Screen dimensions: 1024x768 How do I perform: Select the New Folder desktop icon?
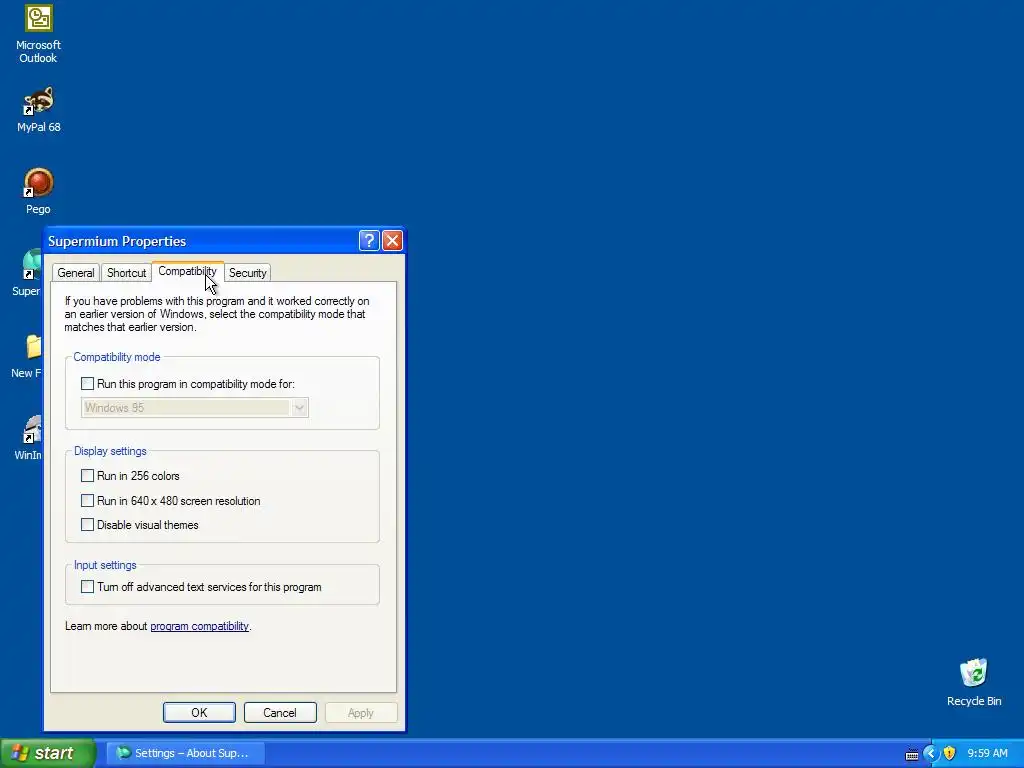pos(28,356)
